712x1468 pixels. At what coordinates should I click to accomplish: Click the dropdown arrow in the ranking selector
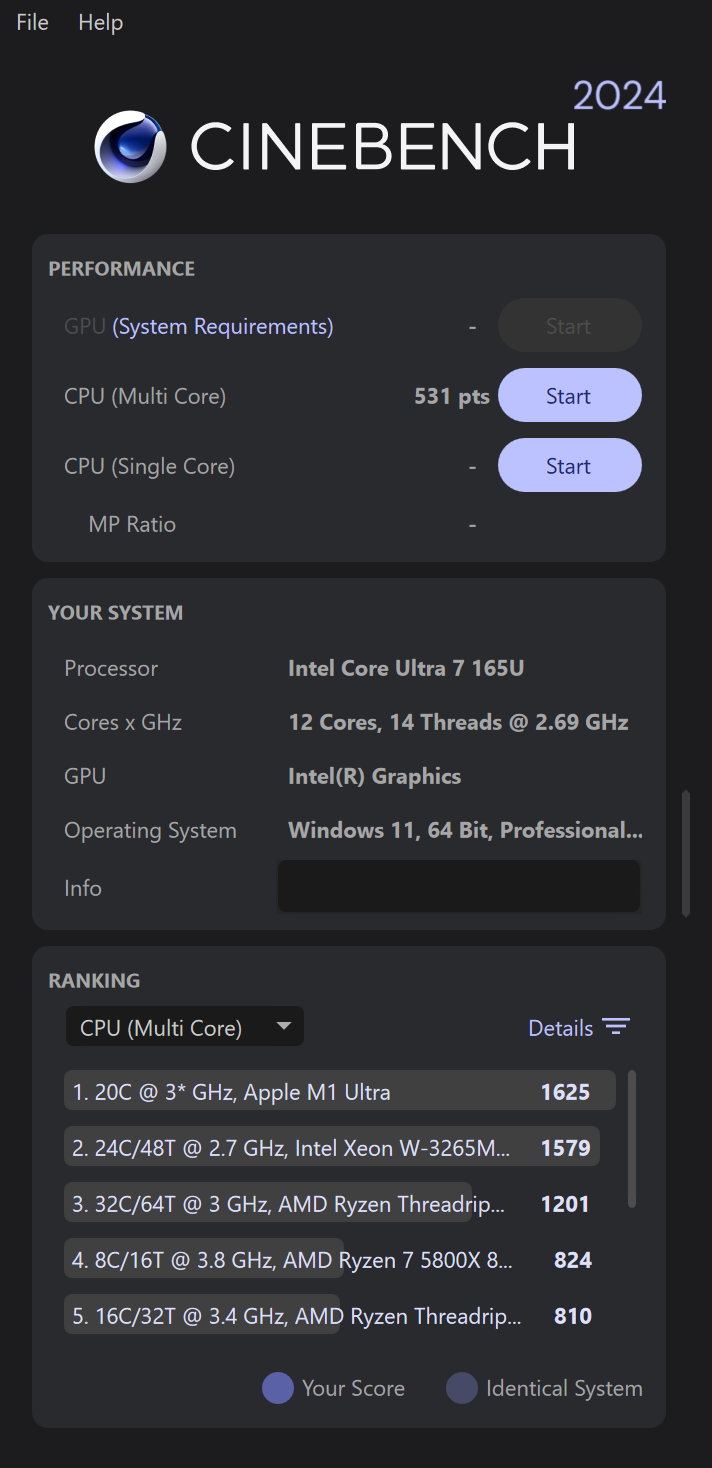[x=284, y=1026]
